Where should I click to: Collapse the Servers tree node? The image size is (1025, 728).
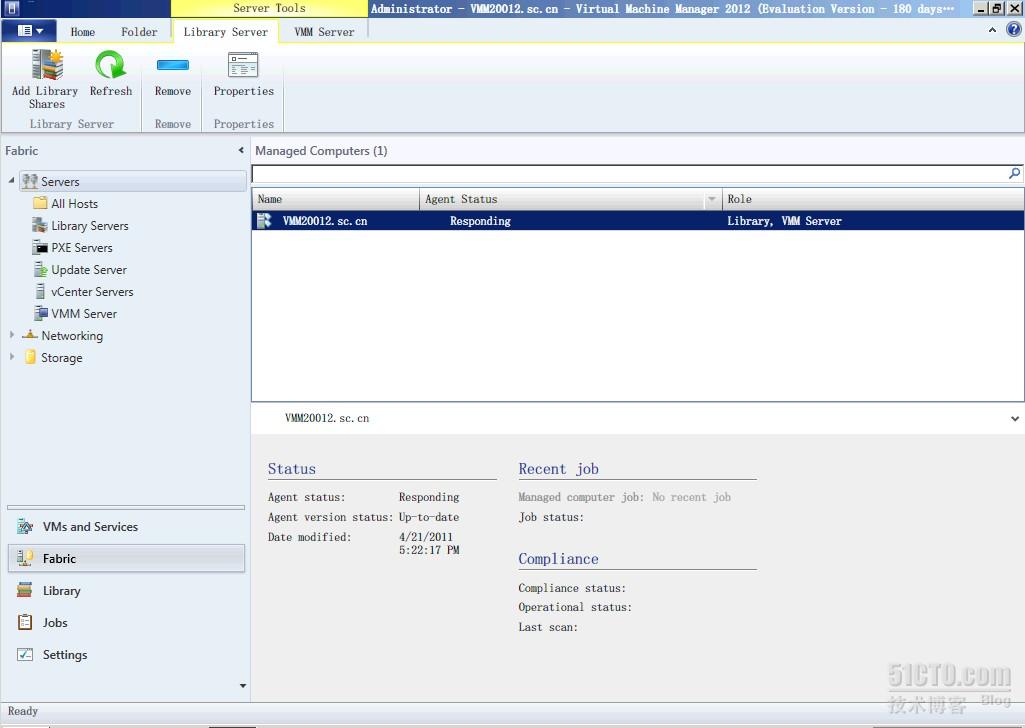click(11, 180)
